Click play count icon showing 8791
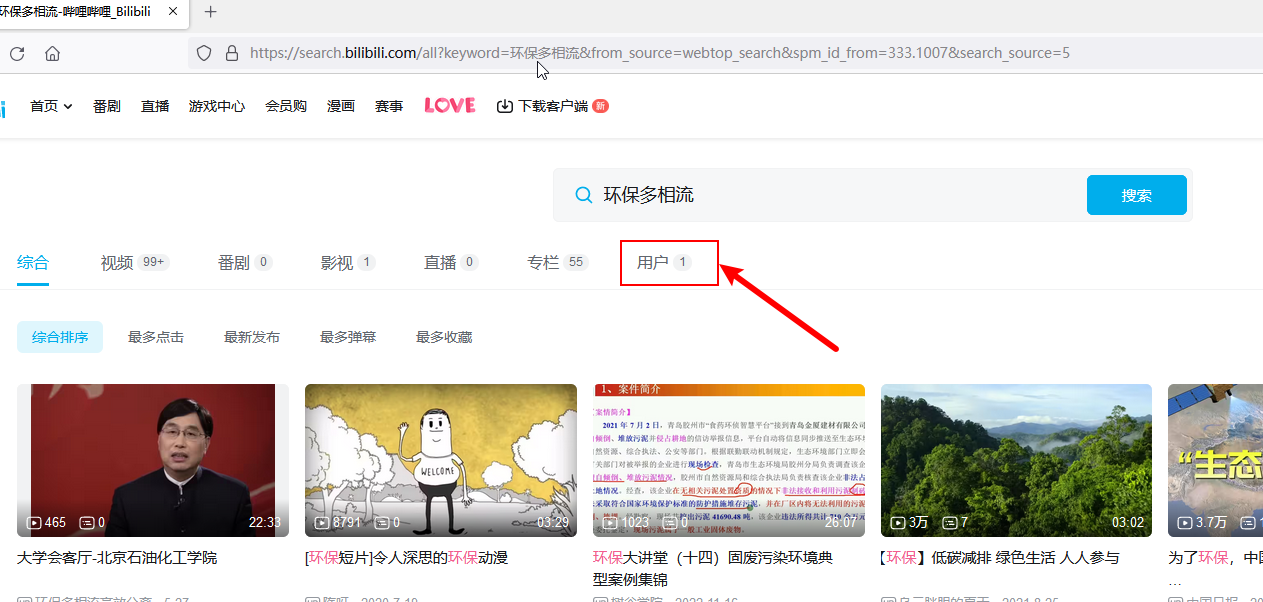This screenshot has width=1263, height=602. (x=323, y=523)
